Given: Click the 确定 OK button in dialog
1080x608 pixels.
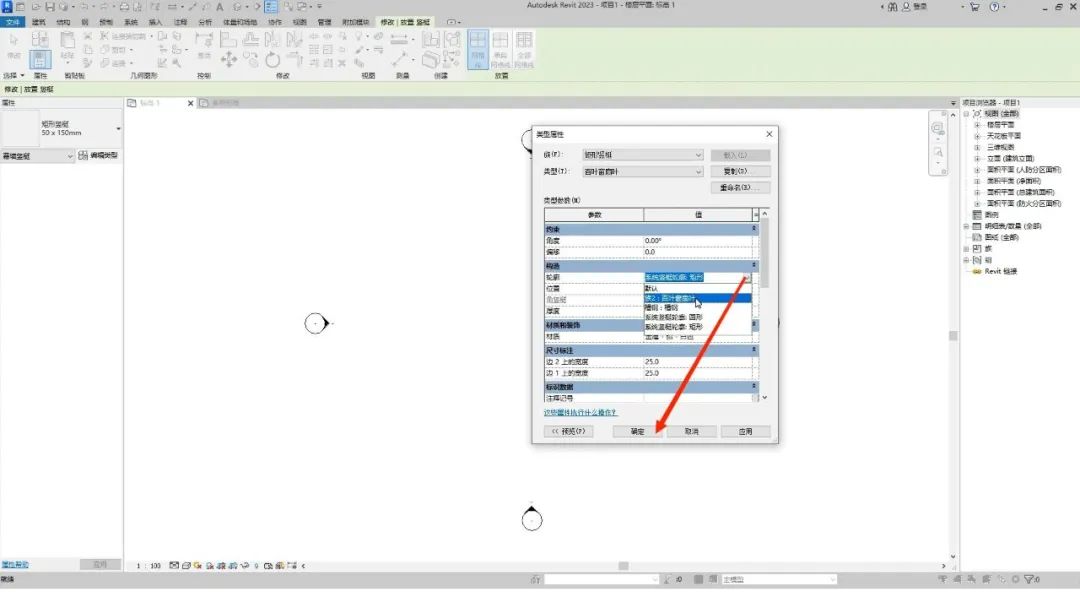Looking at the screenshot, I should point(637,432).
